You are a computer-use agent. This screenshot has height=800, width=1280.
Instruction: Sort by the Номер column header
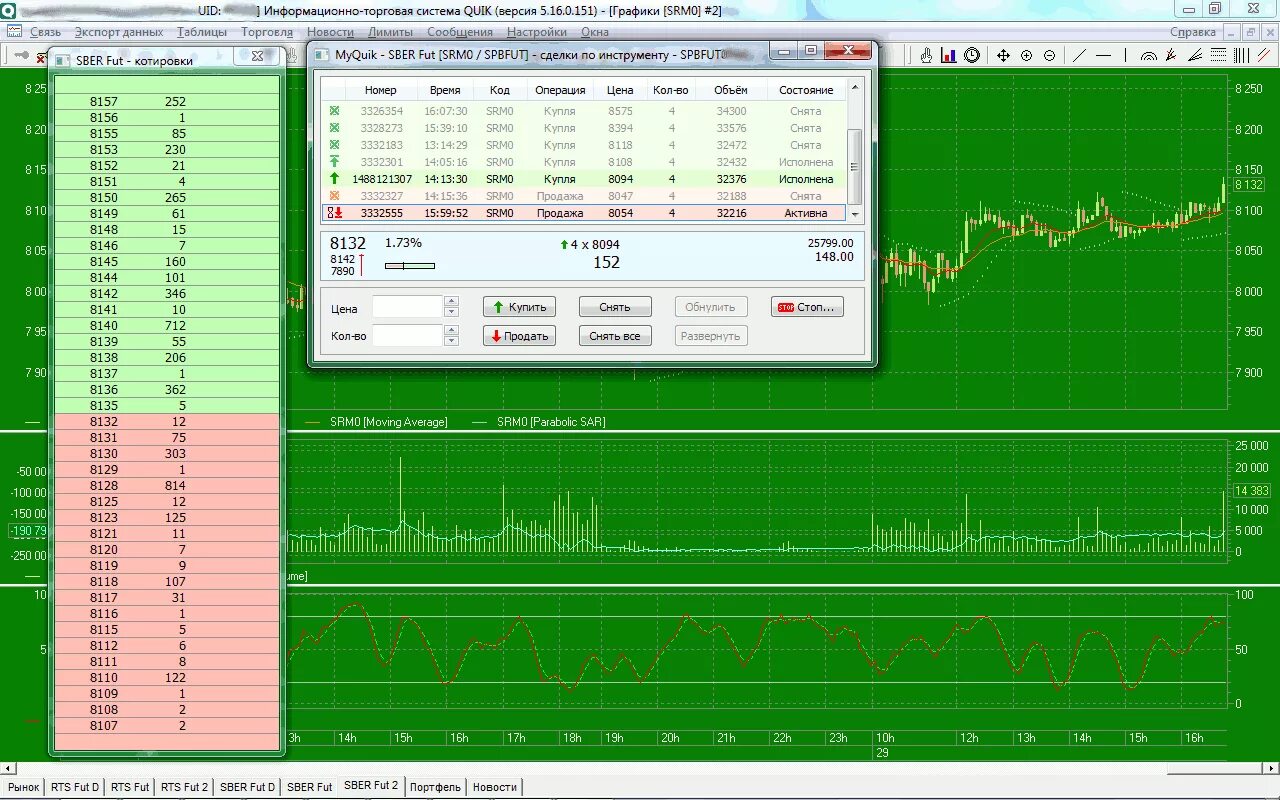click(380, 90)
